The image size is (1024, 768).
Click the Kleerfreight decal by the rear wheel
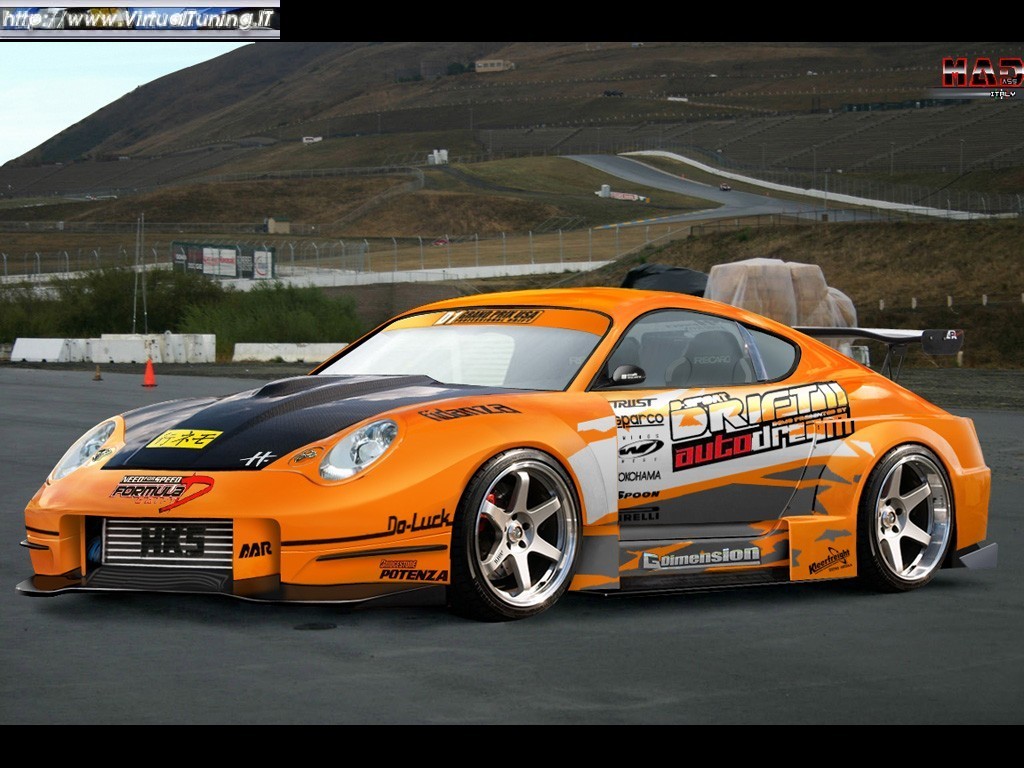coord(829,560)
